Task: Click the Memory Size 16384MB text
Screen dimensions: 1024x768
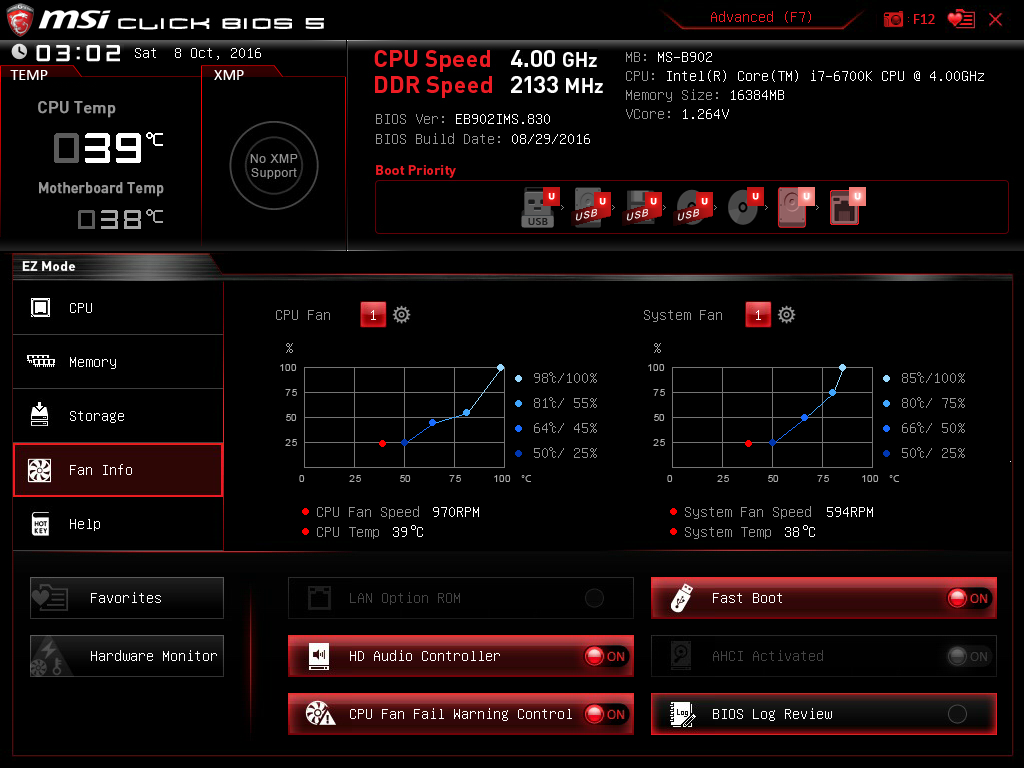Action: click(x=705, y=95)
